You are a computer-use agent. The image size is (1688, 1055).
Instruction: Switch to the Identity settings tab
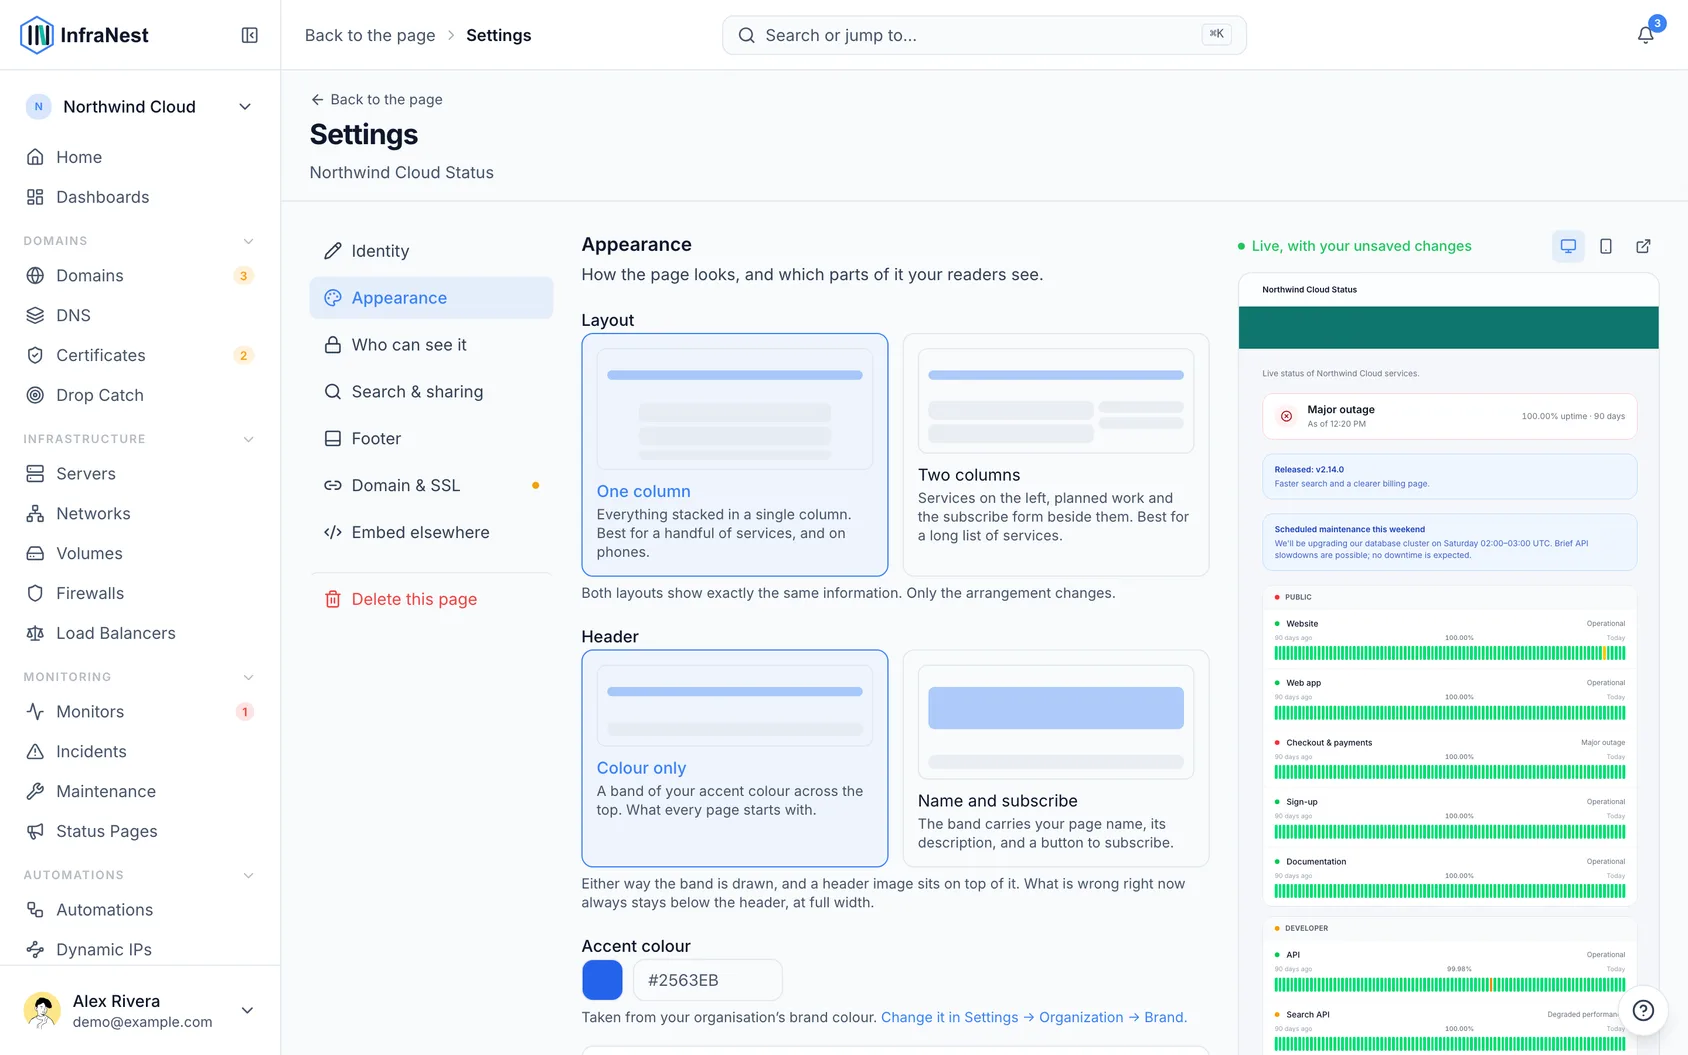point(431,251)
